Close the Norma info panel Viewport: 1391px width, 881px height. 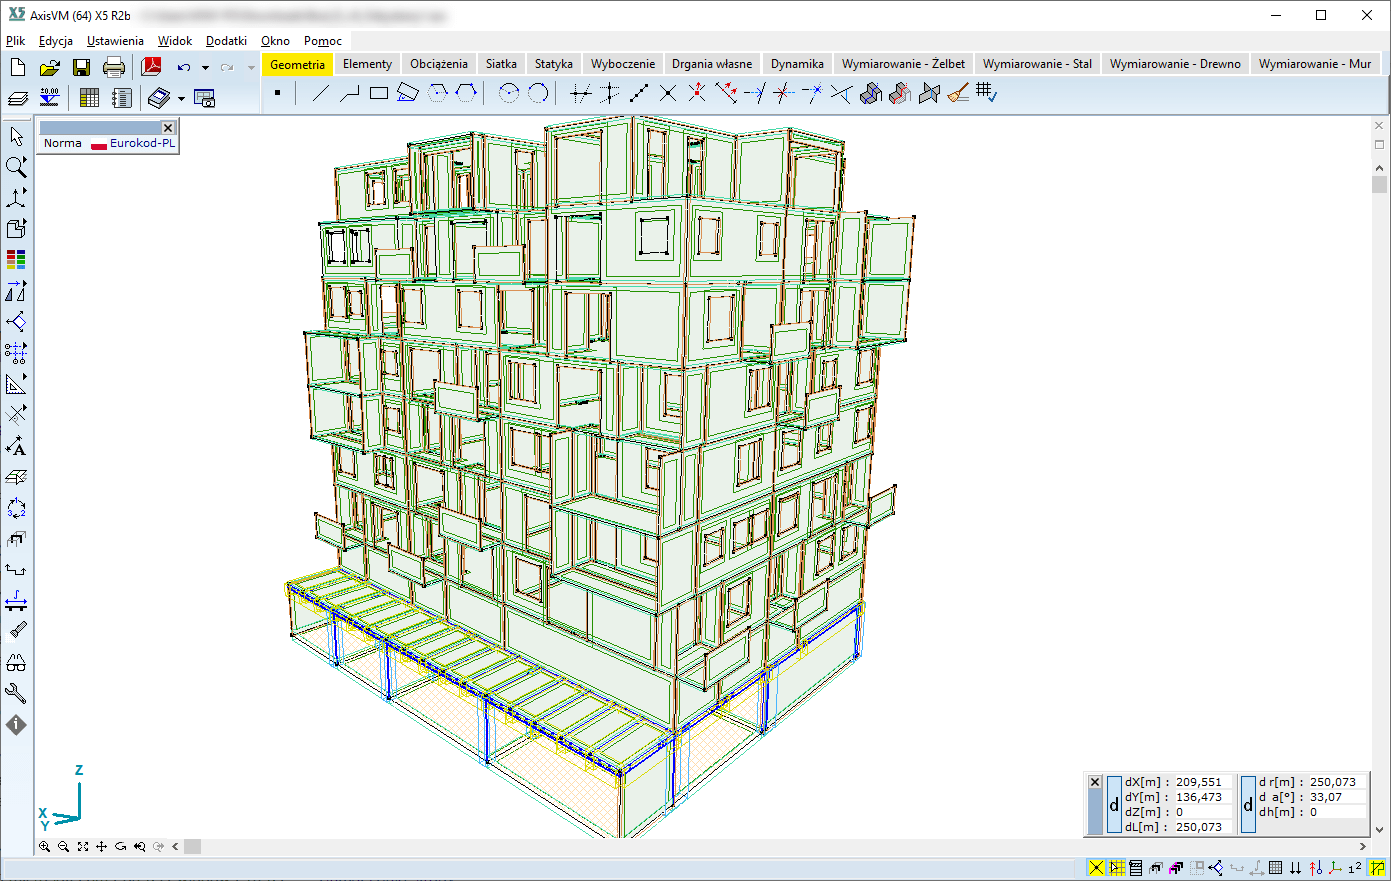(x=168, y=127)
